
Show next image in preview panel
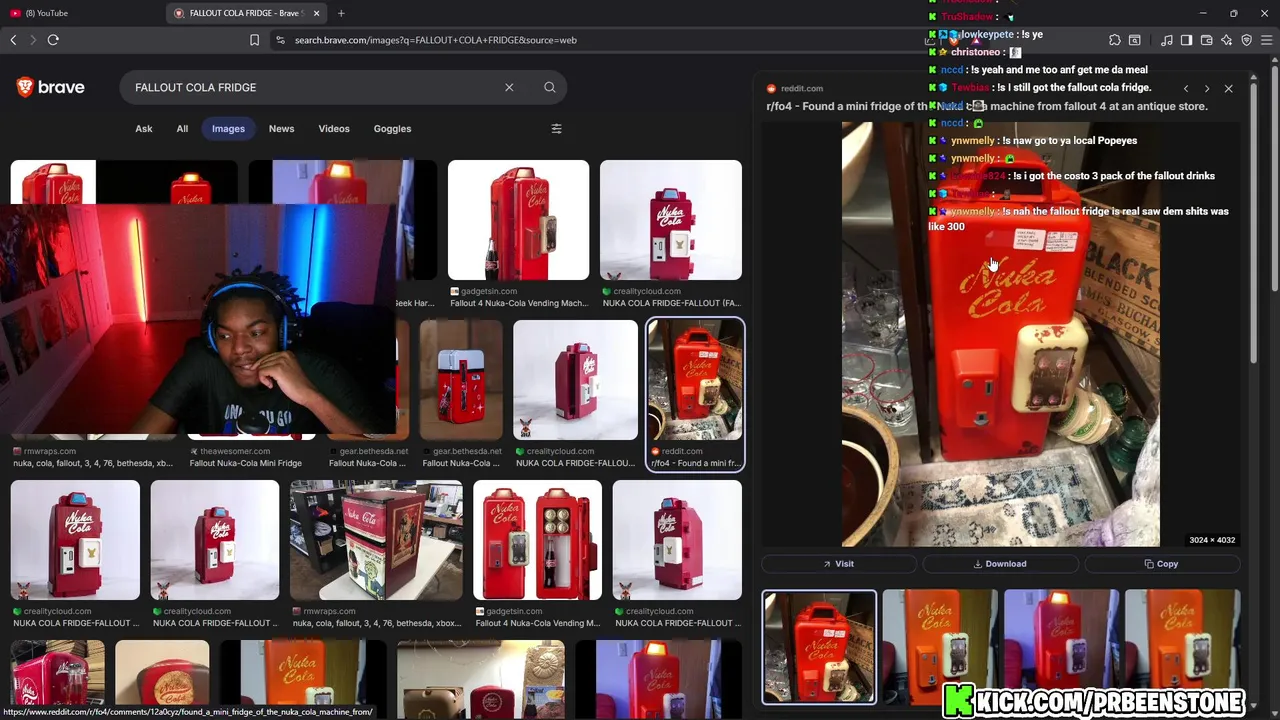click(x=1207, y=89)
